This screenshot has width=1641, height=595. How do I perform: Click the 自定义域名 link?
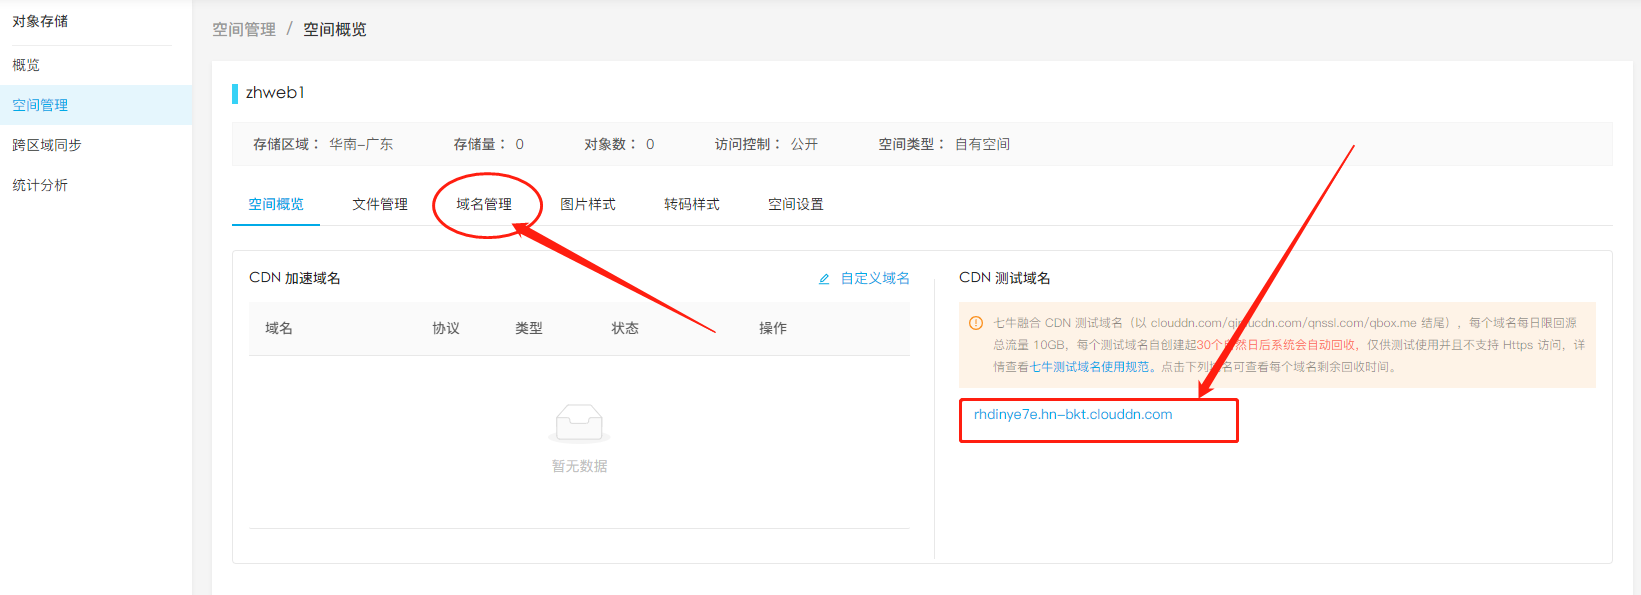pos(875,278)
